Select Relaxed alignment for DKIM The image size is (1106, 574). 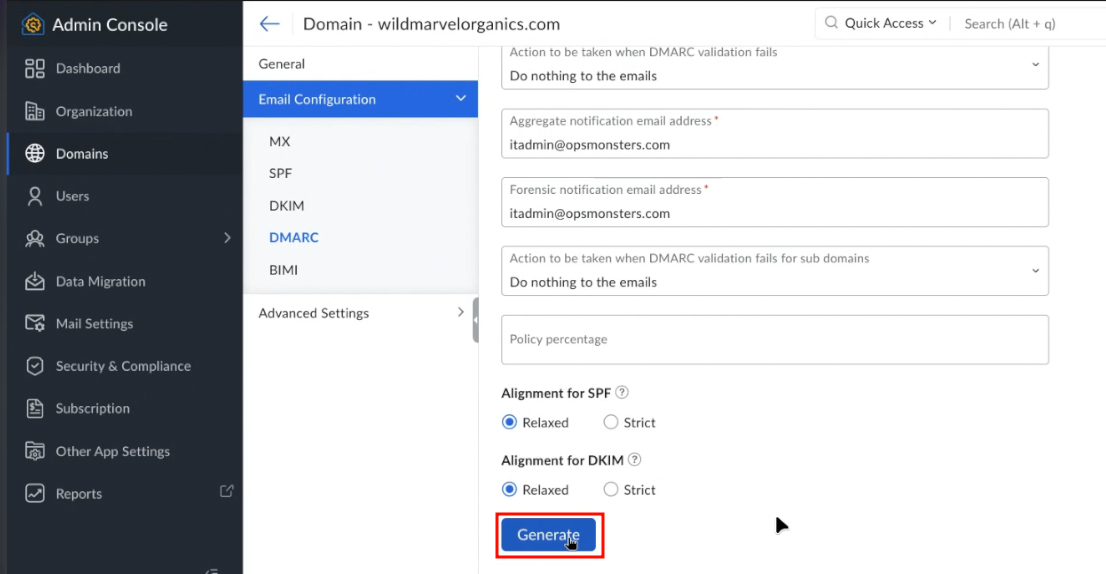pyautogui.click(x=510, y=490)
